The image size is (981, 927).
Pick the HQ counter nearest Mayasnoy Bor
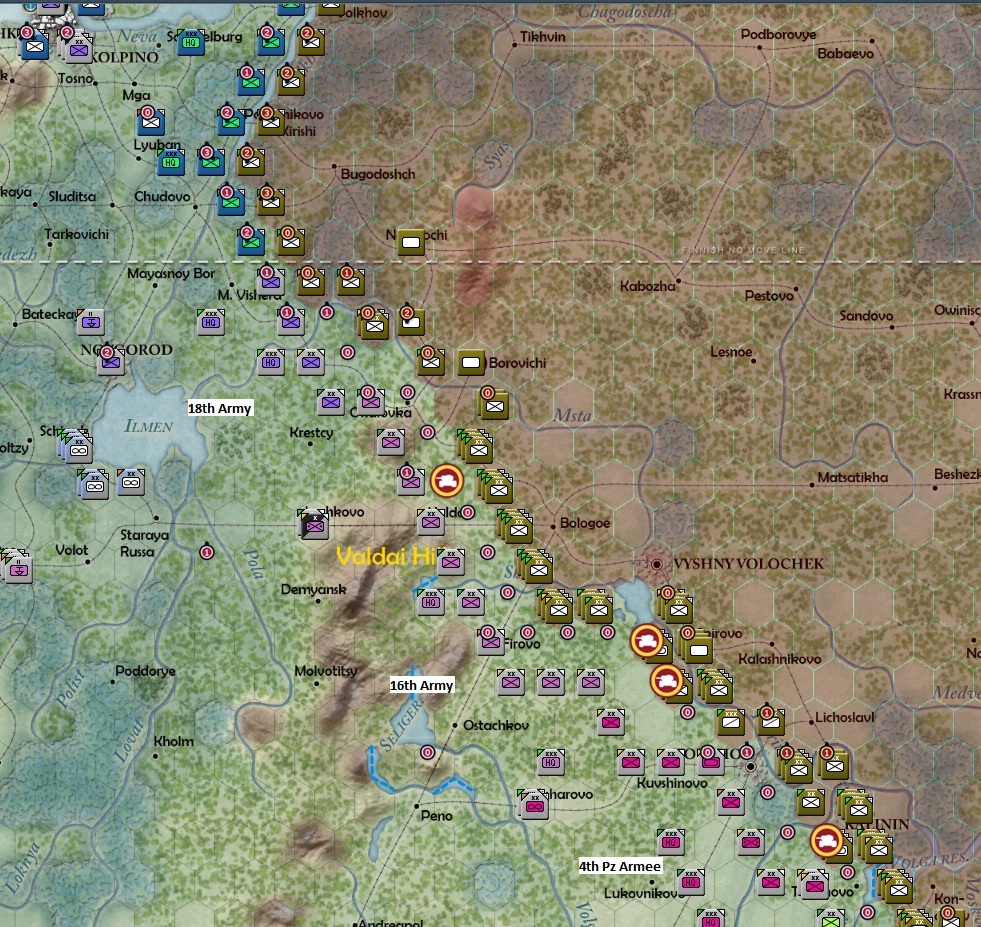[x=211, y=322]
